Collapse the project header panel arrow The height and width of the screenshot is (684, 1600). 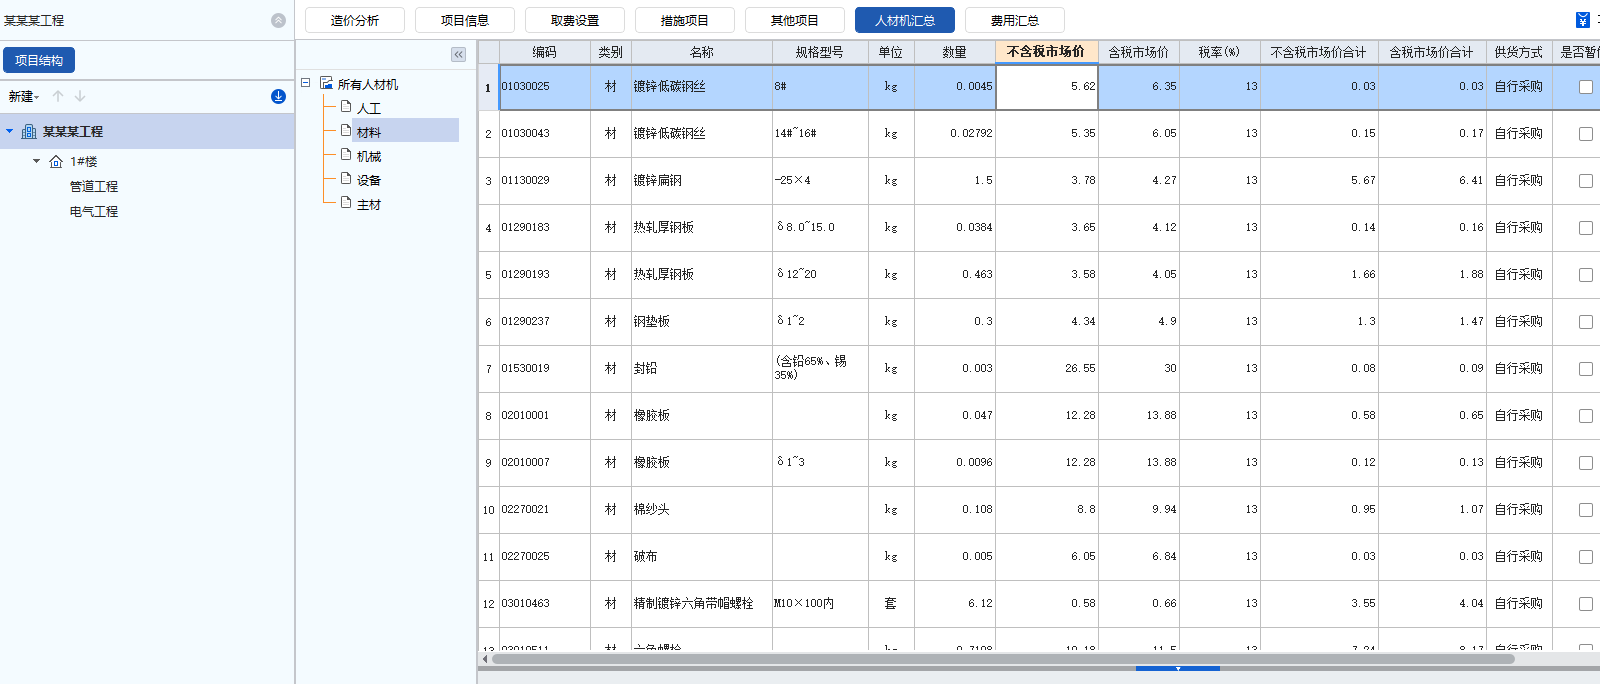[278, 20]
